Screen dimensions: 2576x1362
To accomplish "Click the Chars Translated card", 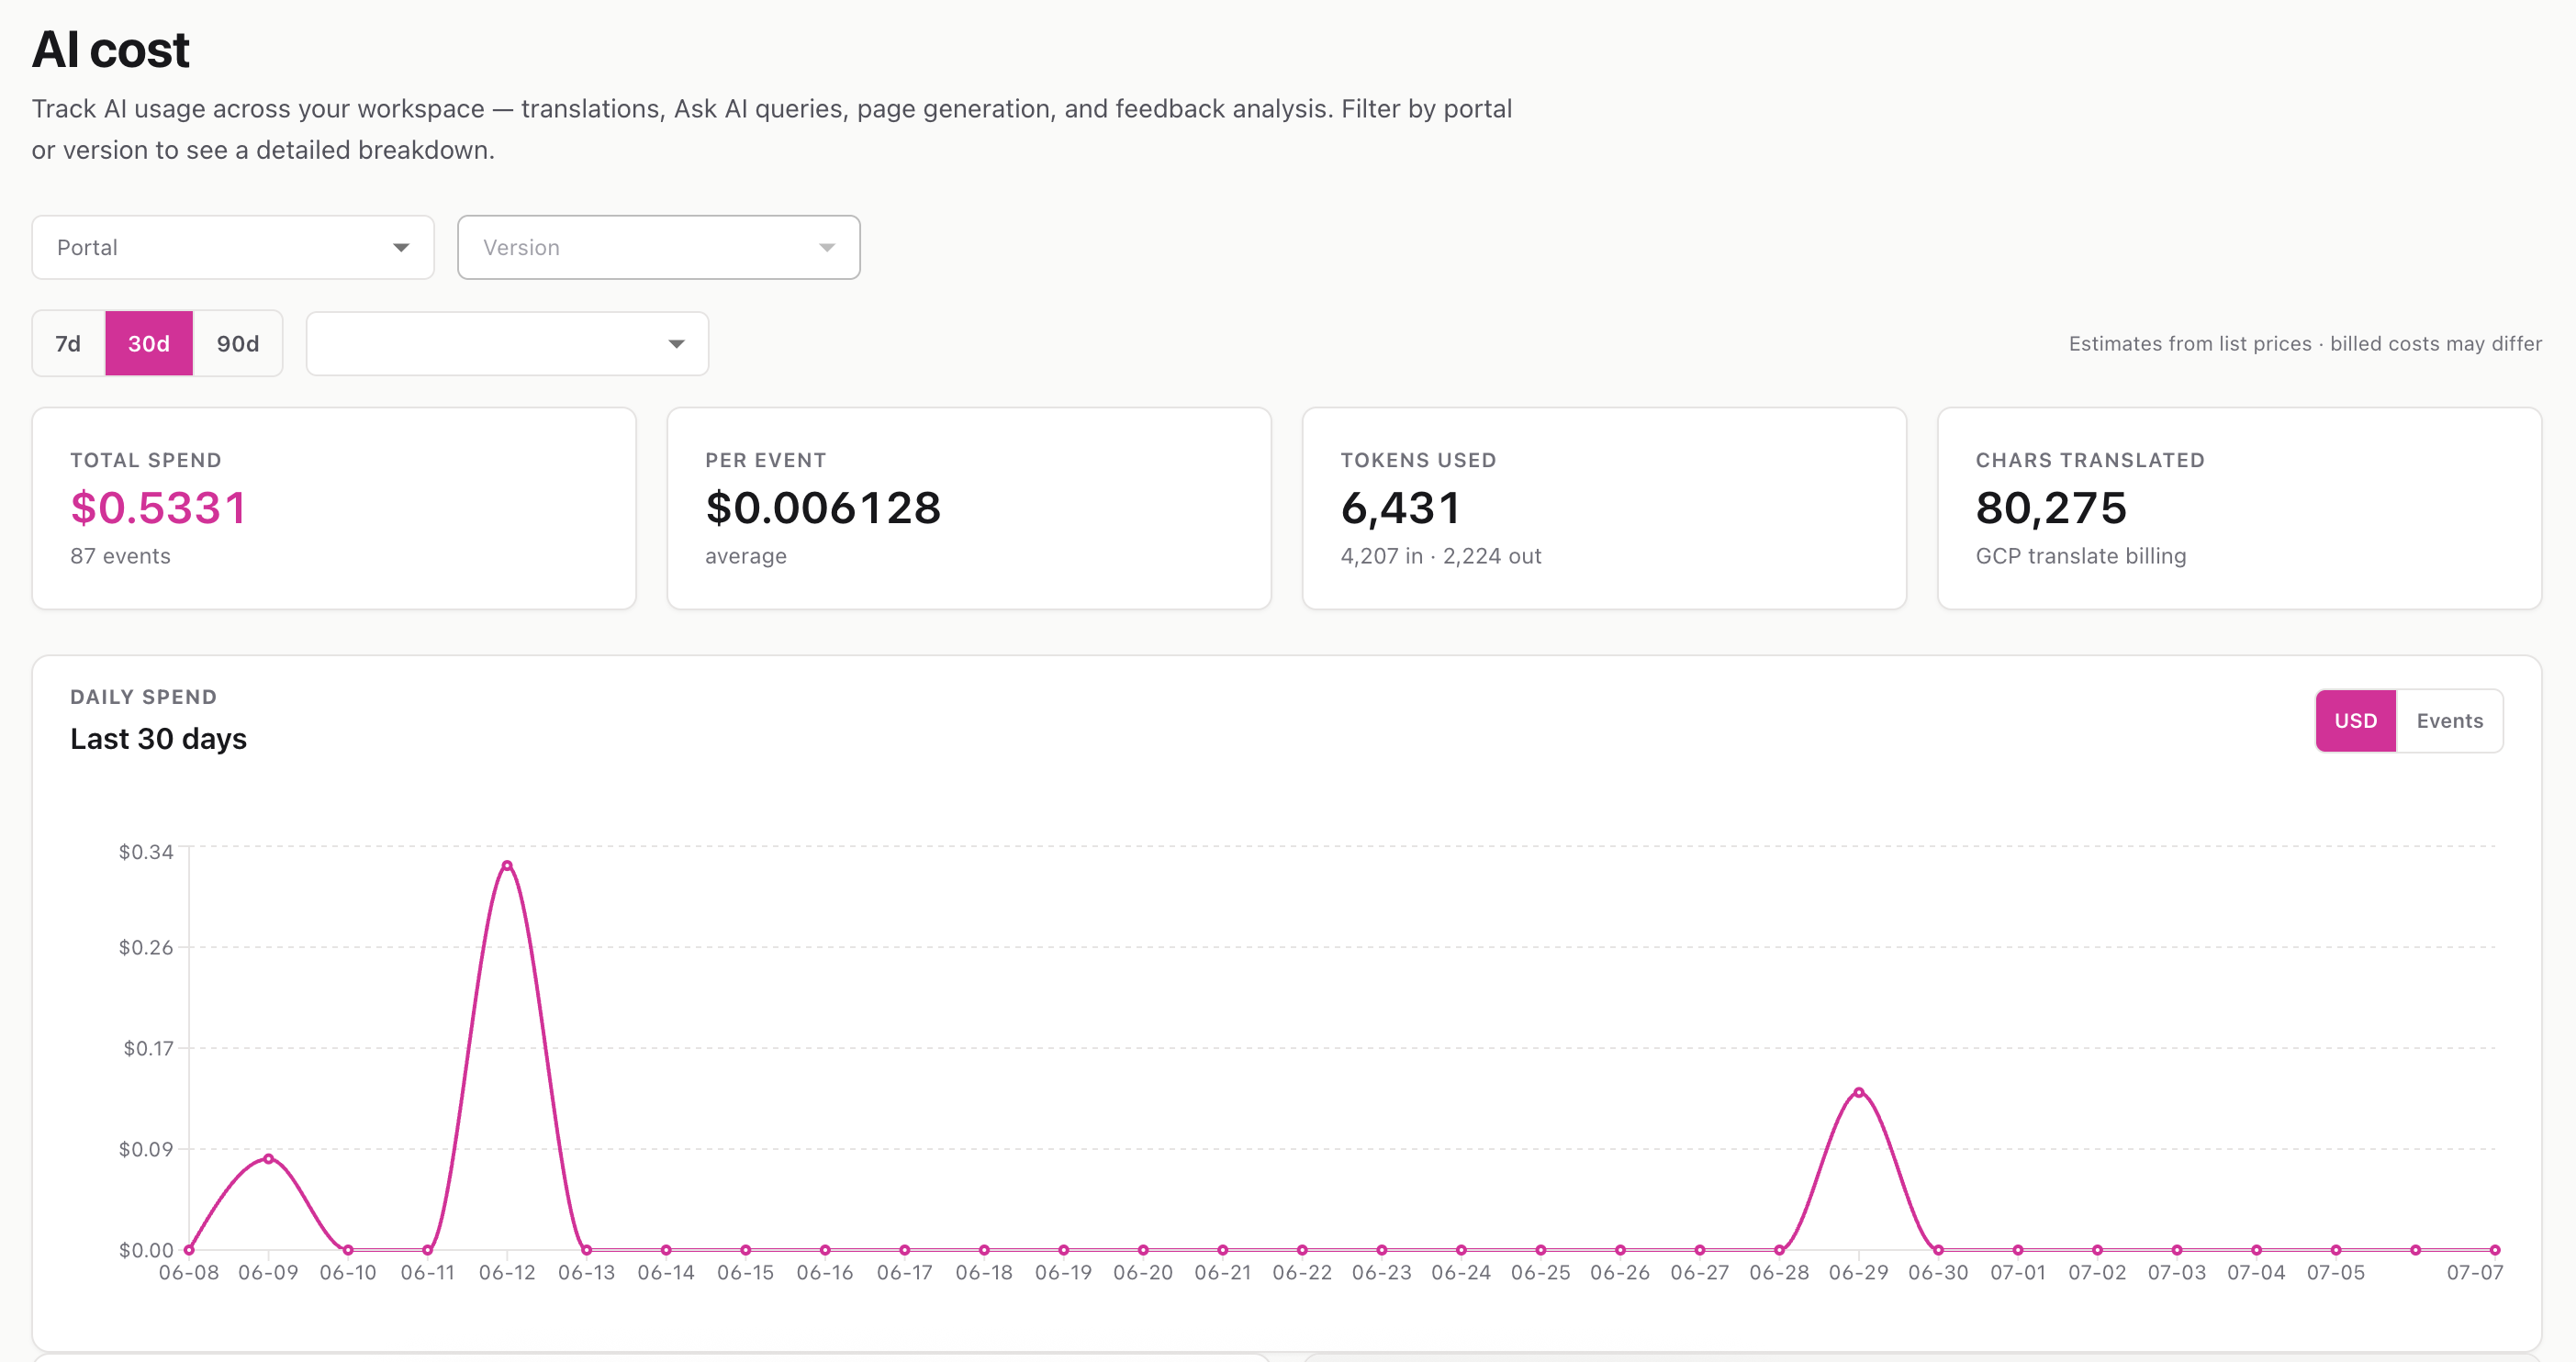I will click(x=2240, y=509).
